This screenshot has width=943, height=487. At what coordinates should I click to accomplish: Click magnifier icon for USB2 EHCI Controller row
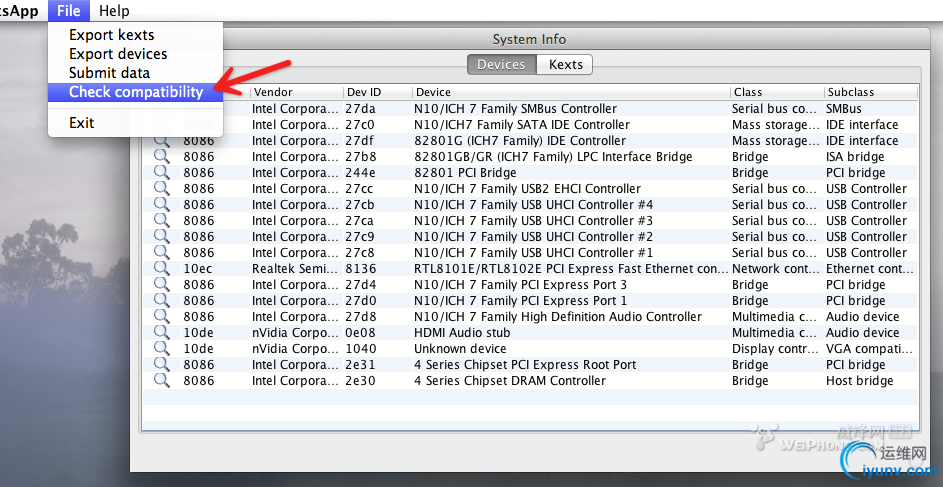tap(161, 188)
